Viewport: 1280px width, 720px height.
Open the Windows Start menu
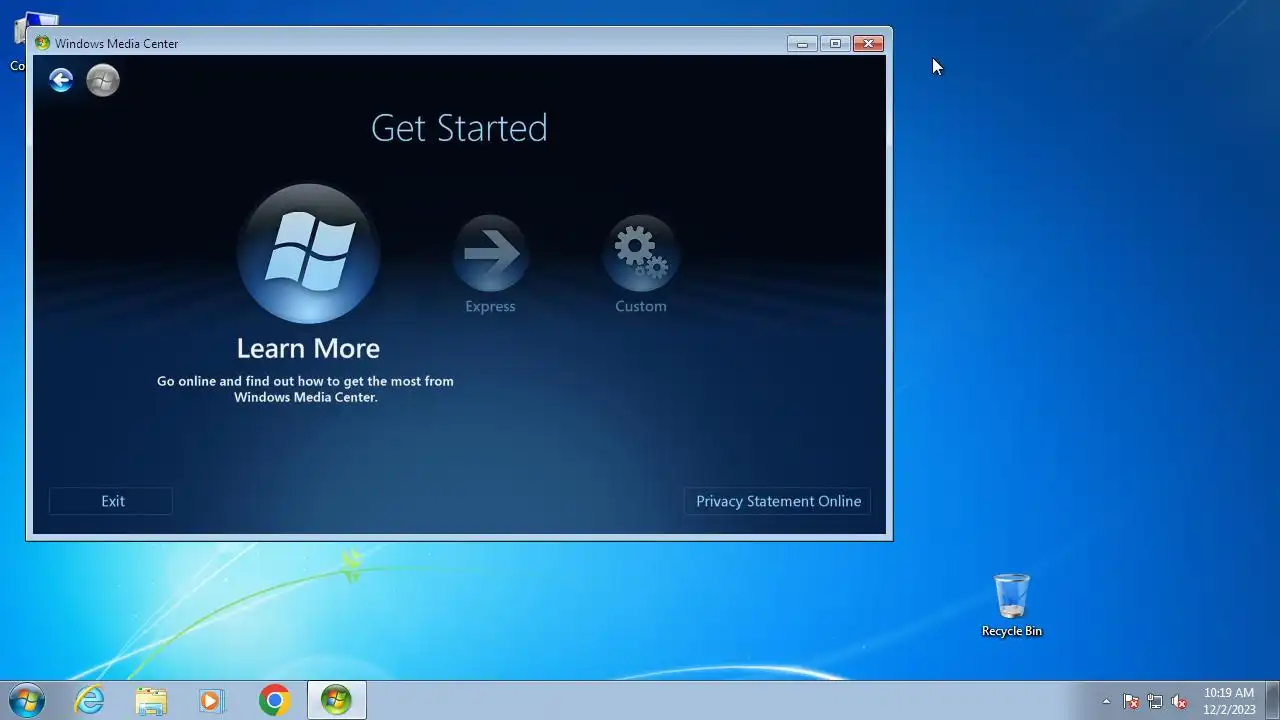27,700
